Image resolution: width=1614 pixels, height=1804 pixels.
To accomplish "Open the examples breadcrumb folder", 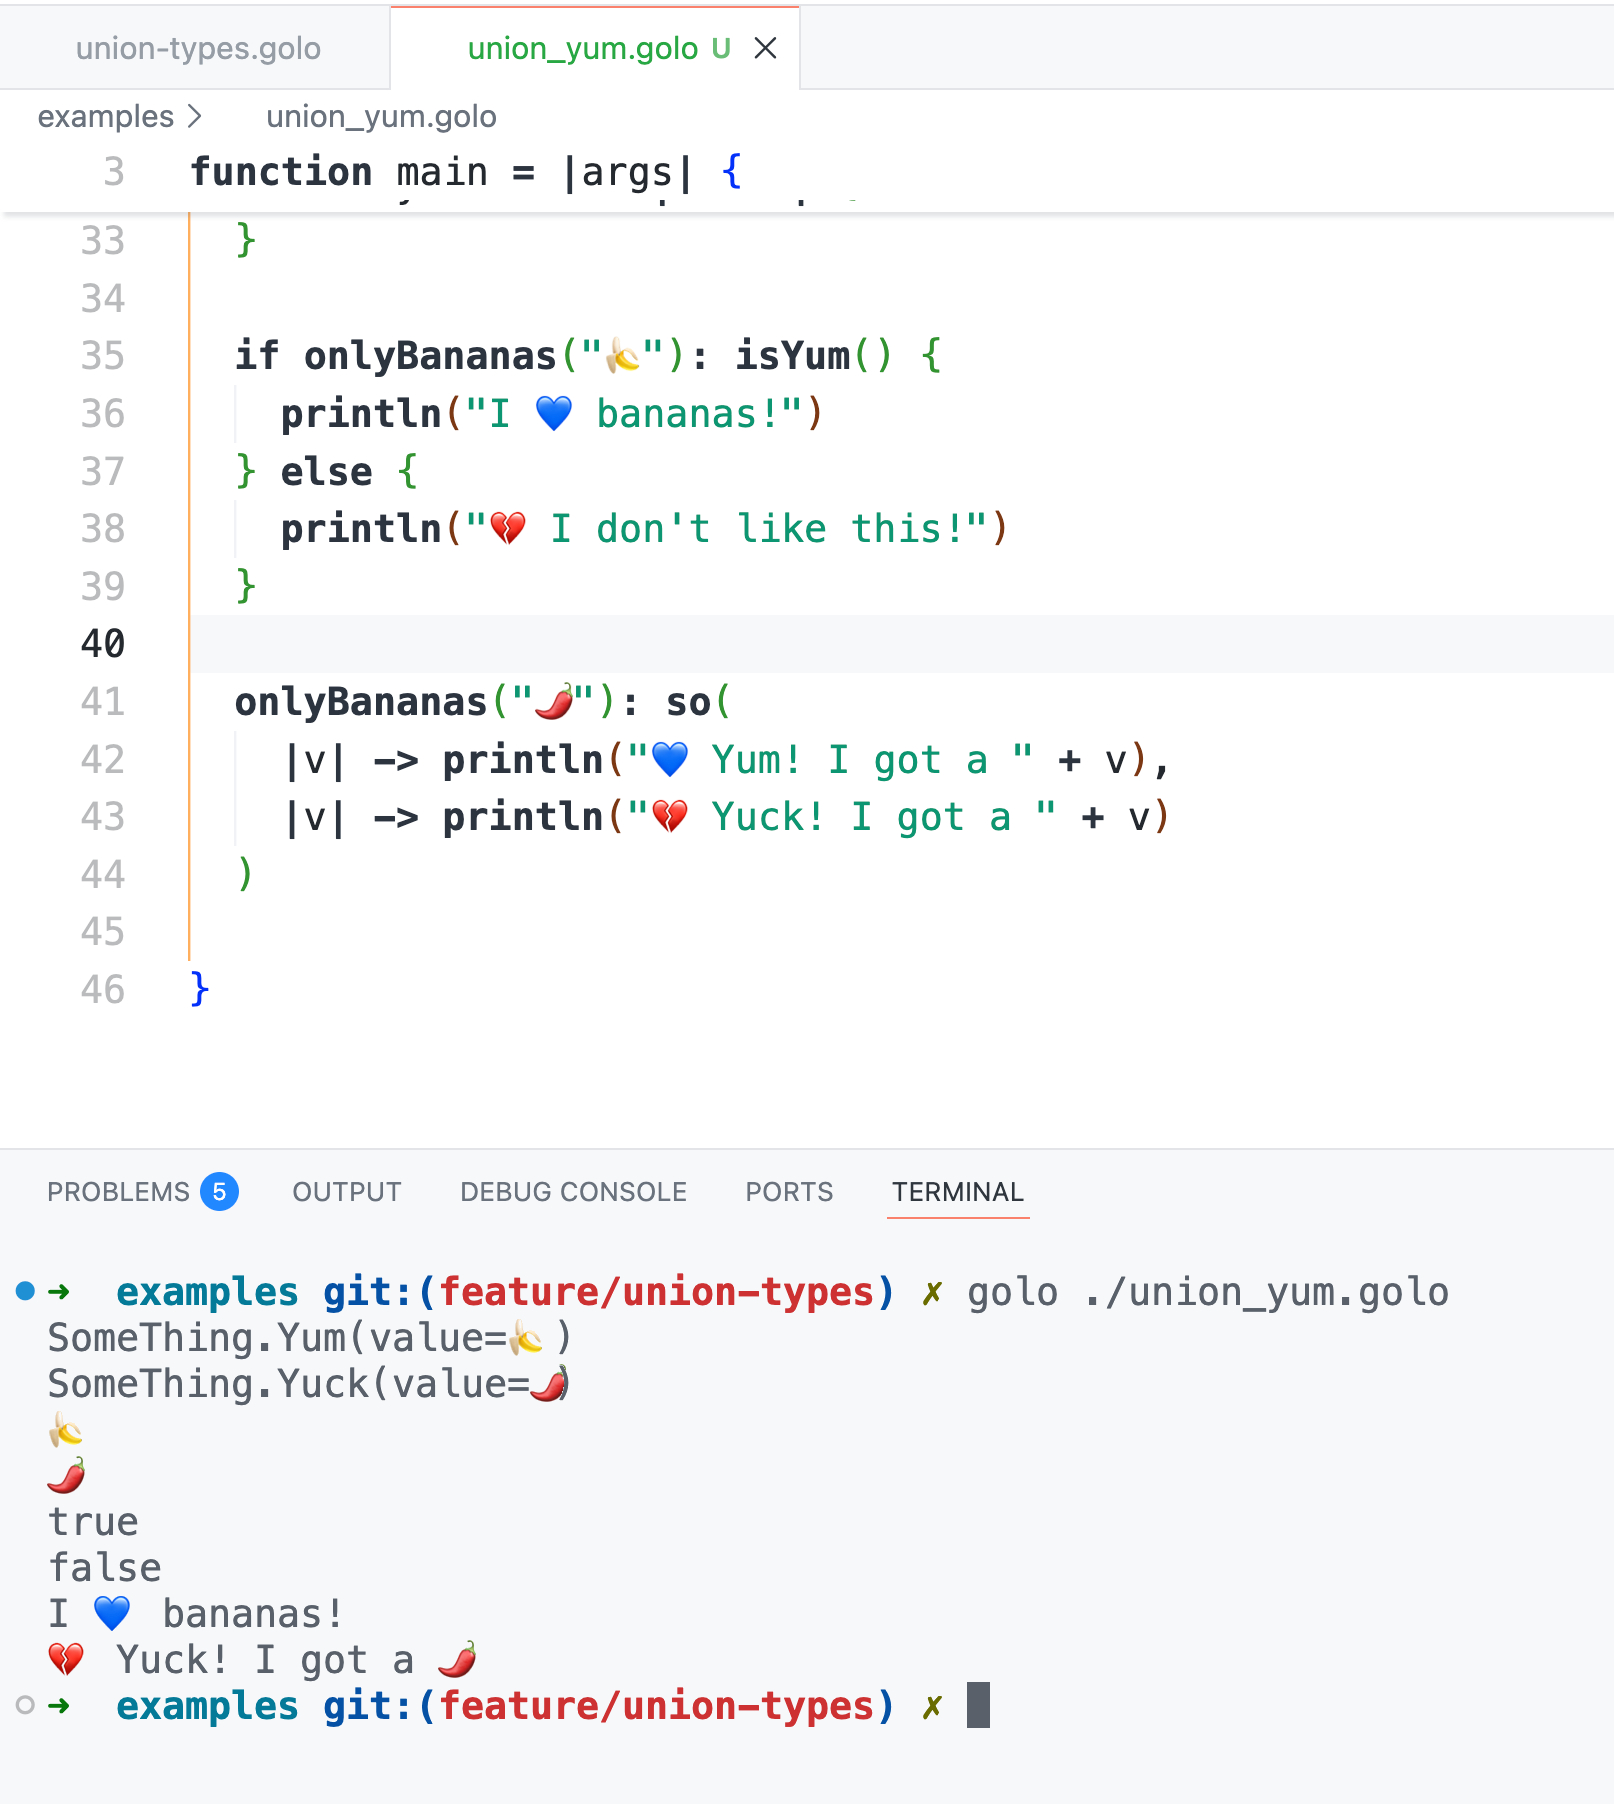I will point(105,117).
